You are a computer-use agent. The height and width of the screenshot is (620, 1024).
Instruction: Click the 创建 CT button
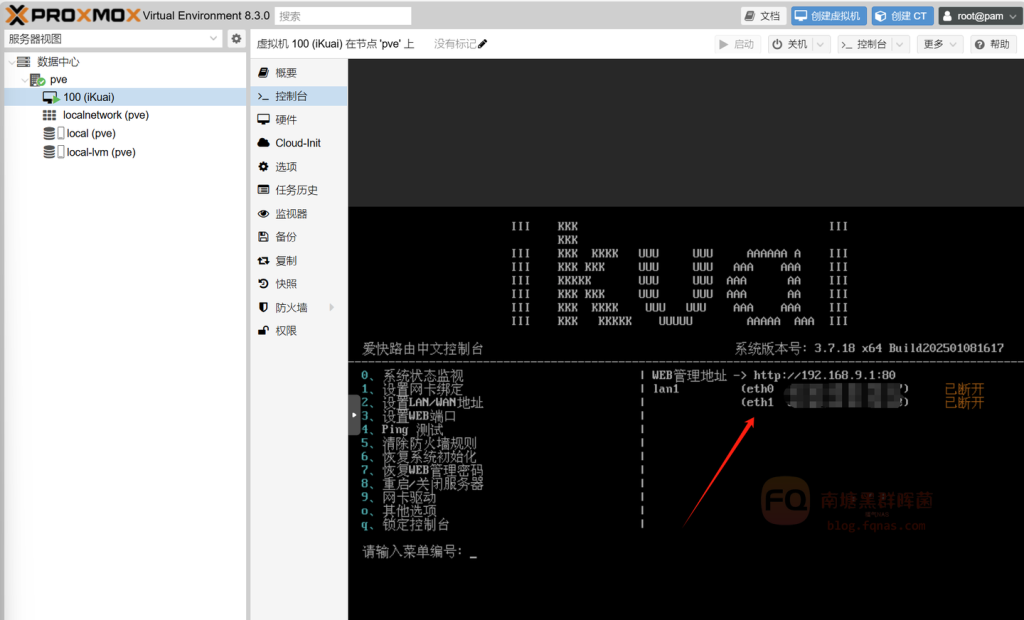[x=902, y=16]
